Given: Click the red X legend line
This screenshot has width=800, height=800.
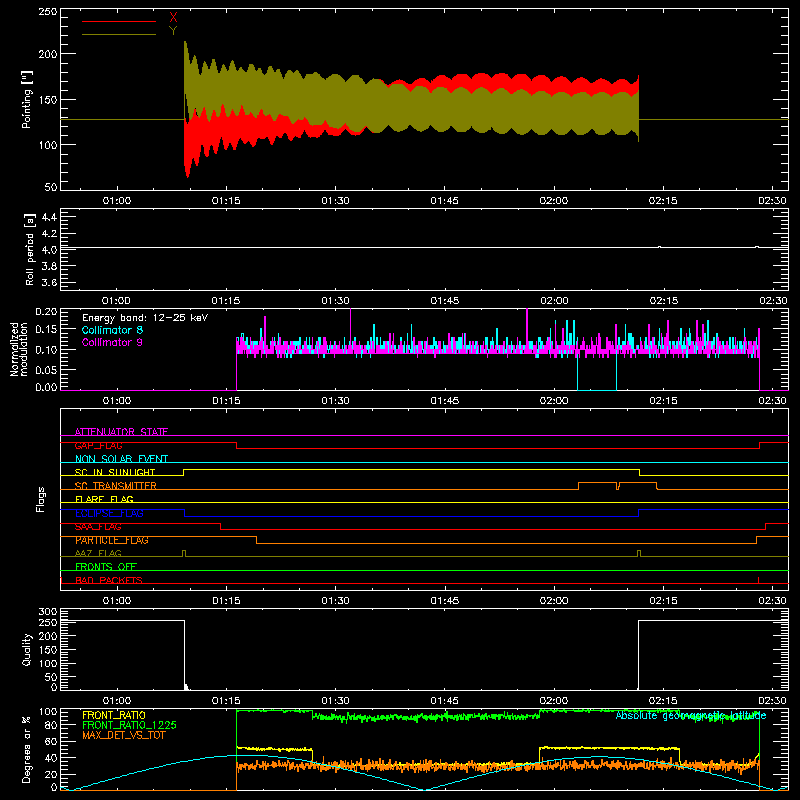Looking at the screenshot, I should pos(119,21).
